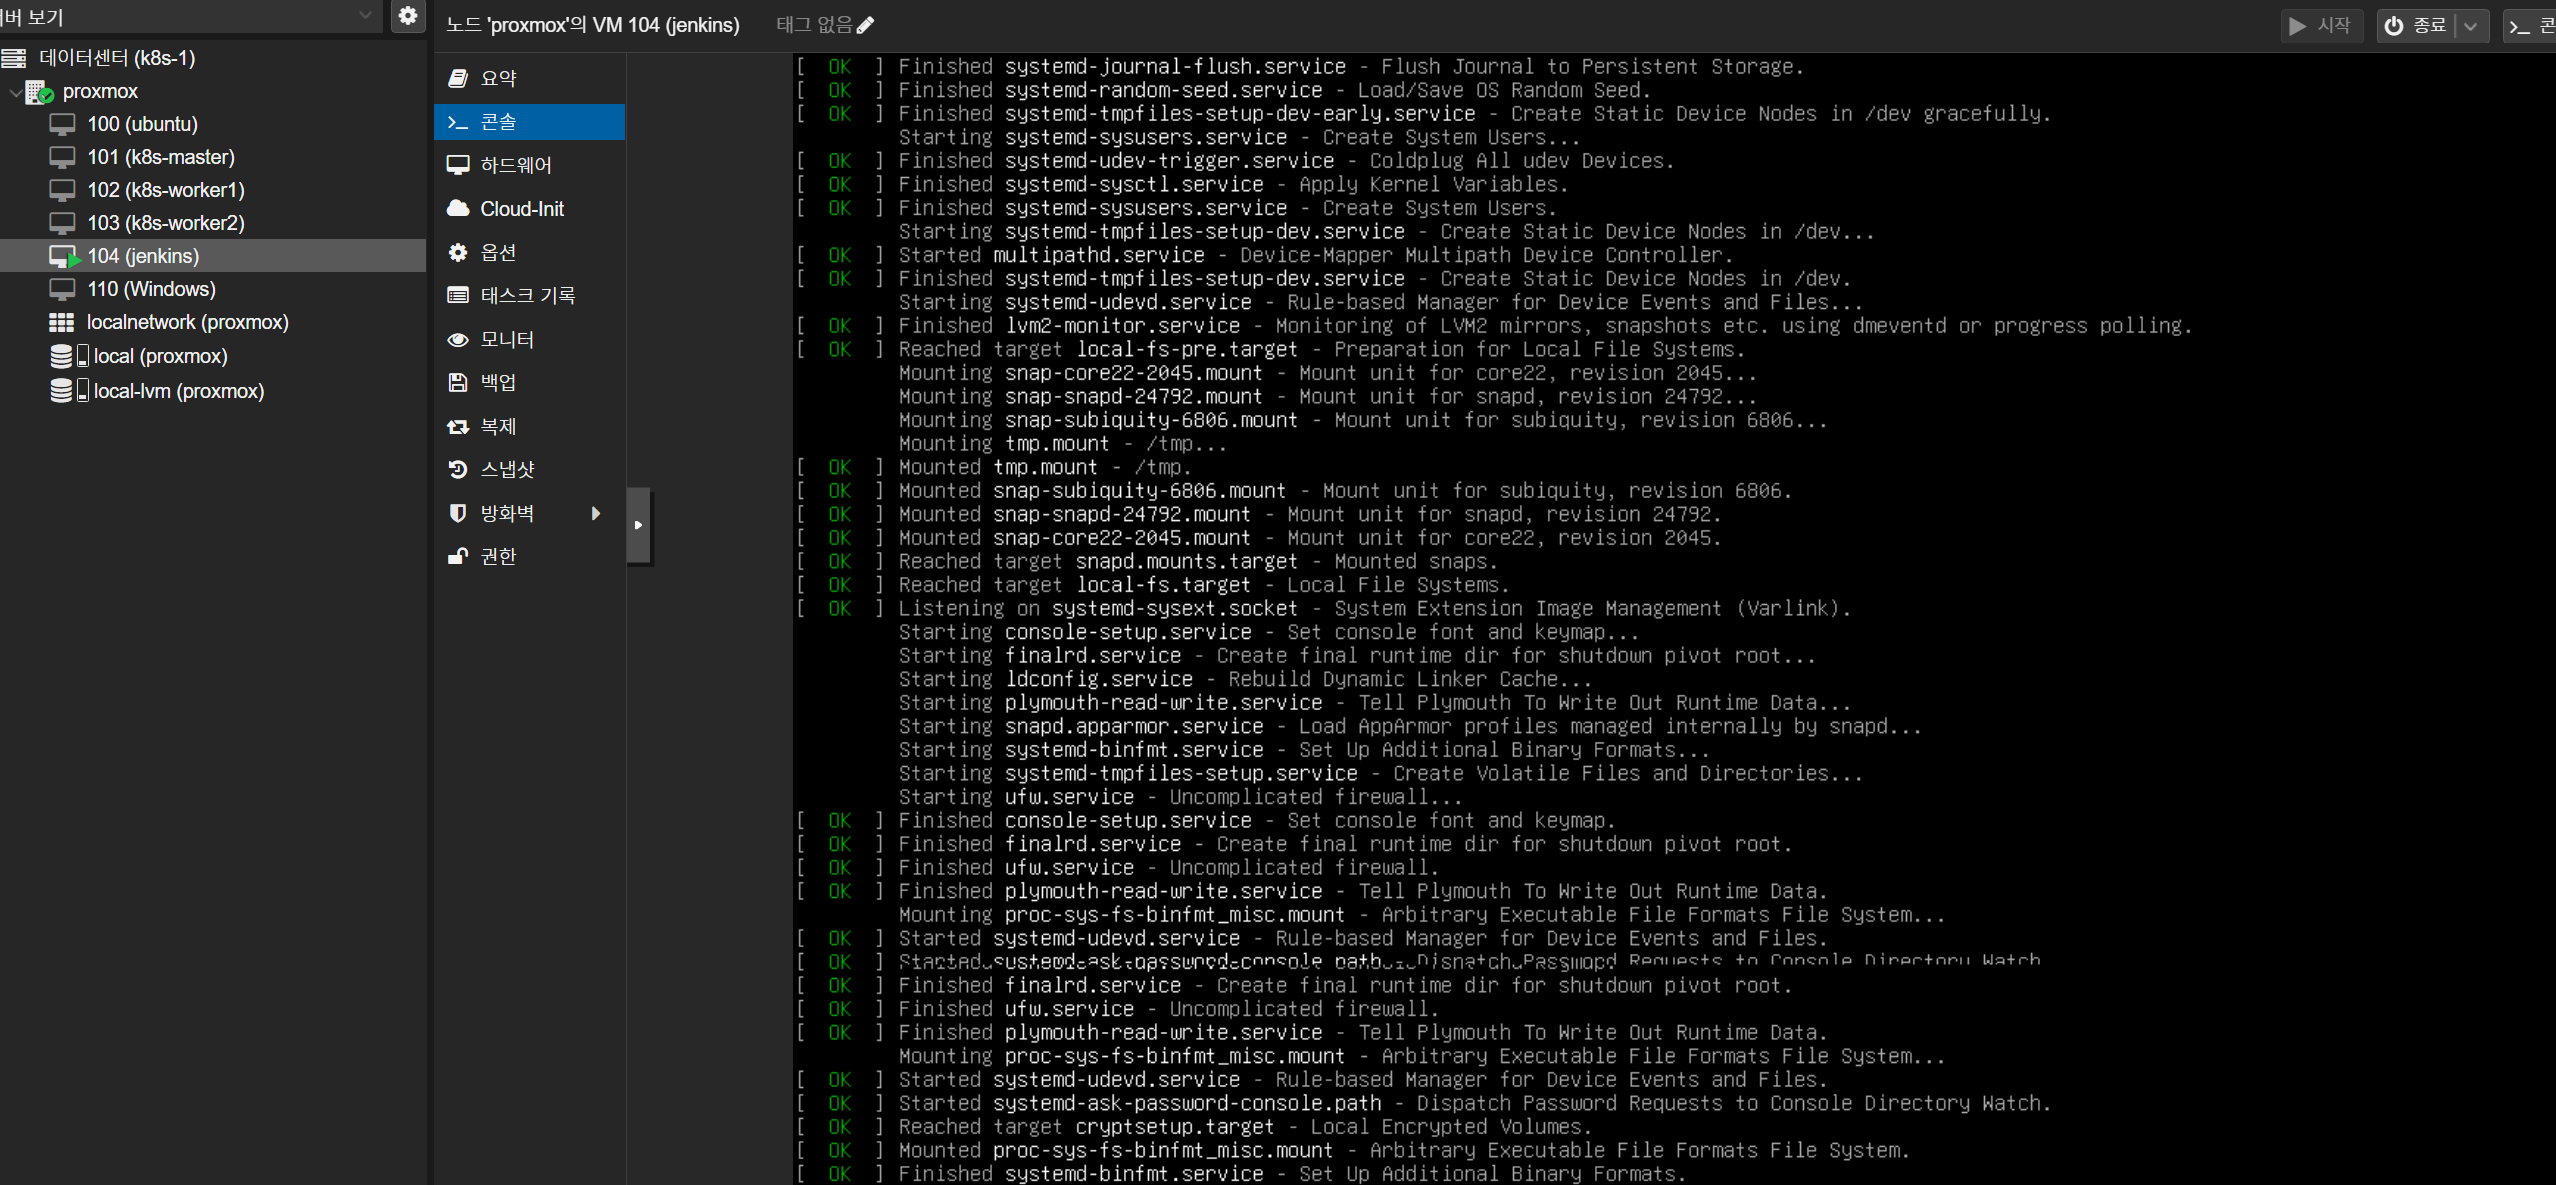Select local (proxmox) storage entry
This screenshot has width=2556, height=1185.
click(x=160, y=356)
